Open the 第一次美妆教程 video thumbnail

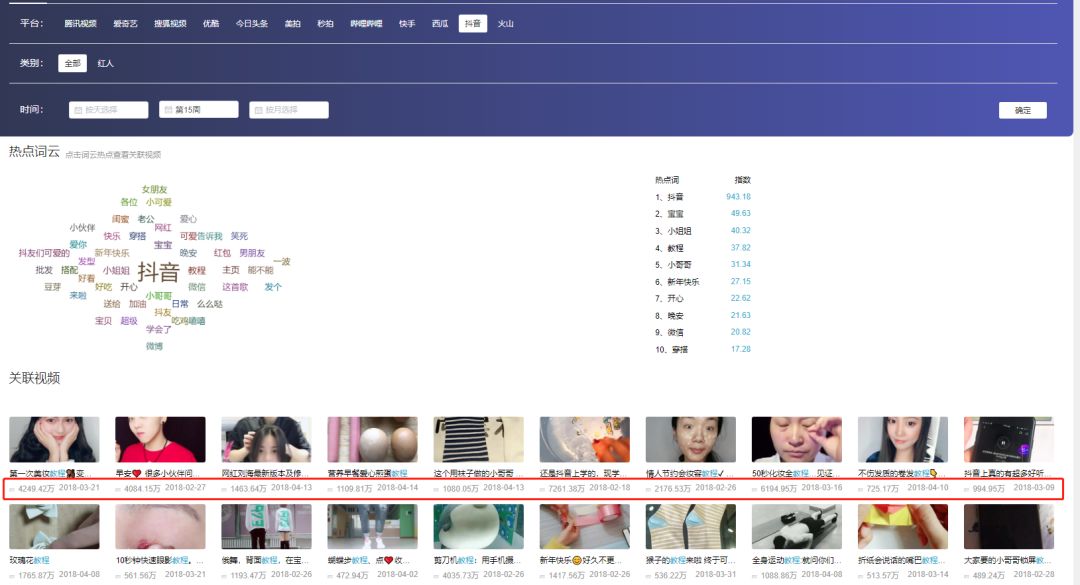point(54,439)
